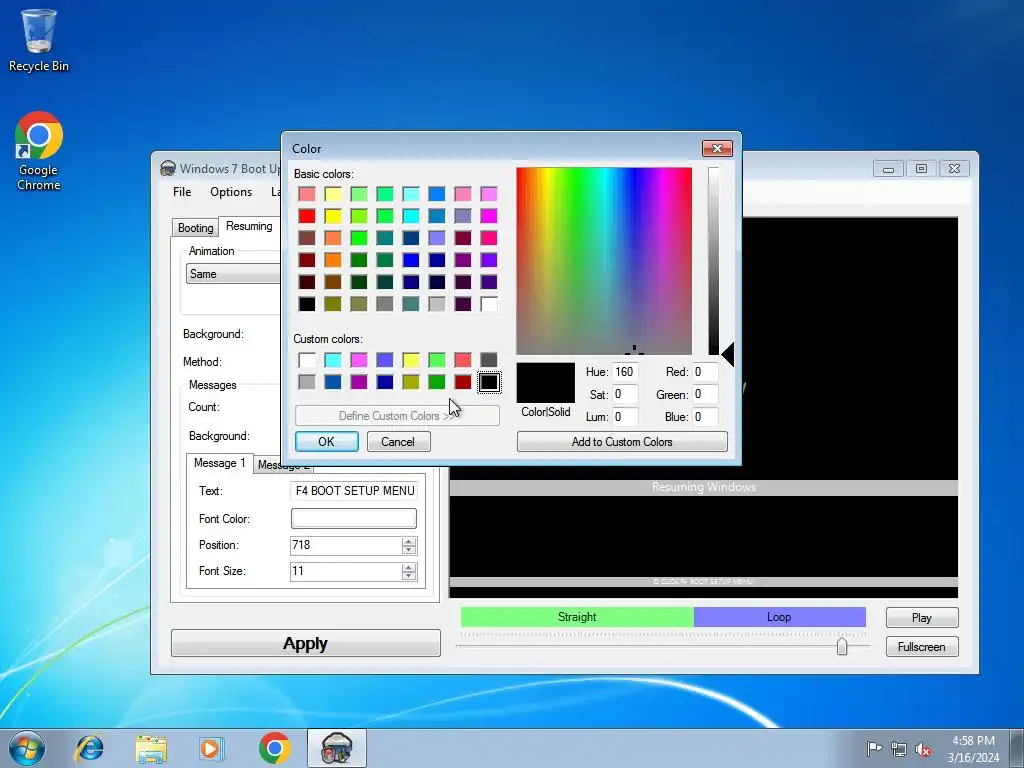The width and height of the screenshot is (1024, 768).
Task: Click the Fullscreen button
Action: 922,647
